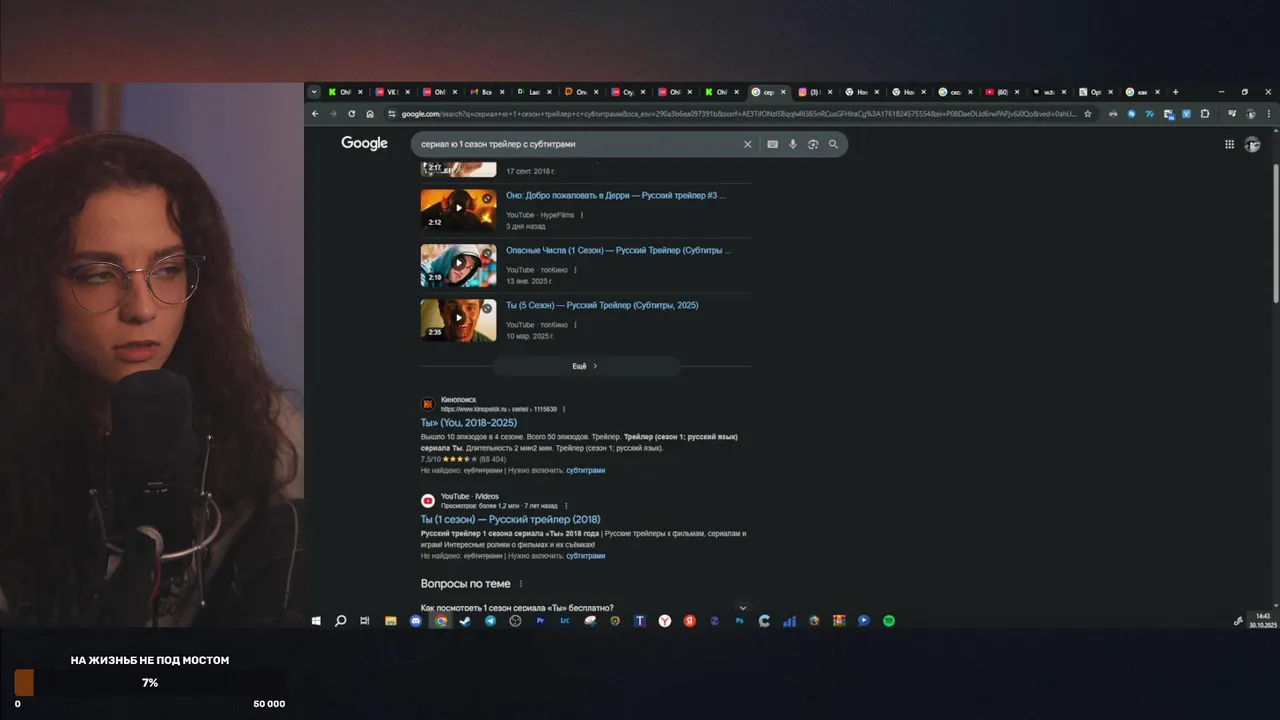Viewport: 1280px width, 720px height.
Task: Click the Google logo
Action: click(x=364, y=143)
